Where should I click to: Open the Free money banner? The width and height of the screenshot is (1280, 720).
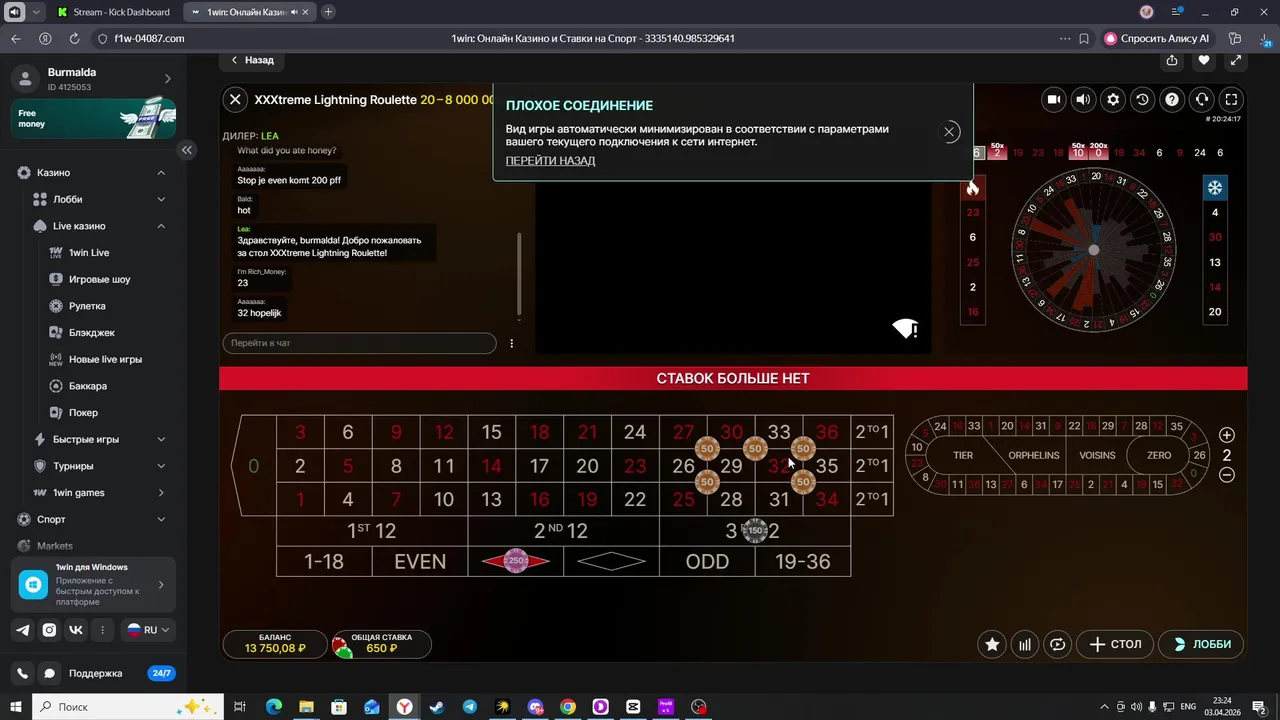point(93,119)
